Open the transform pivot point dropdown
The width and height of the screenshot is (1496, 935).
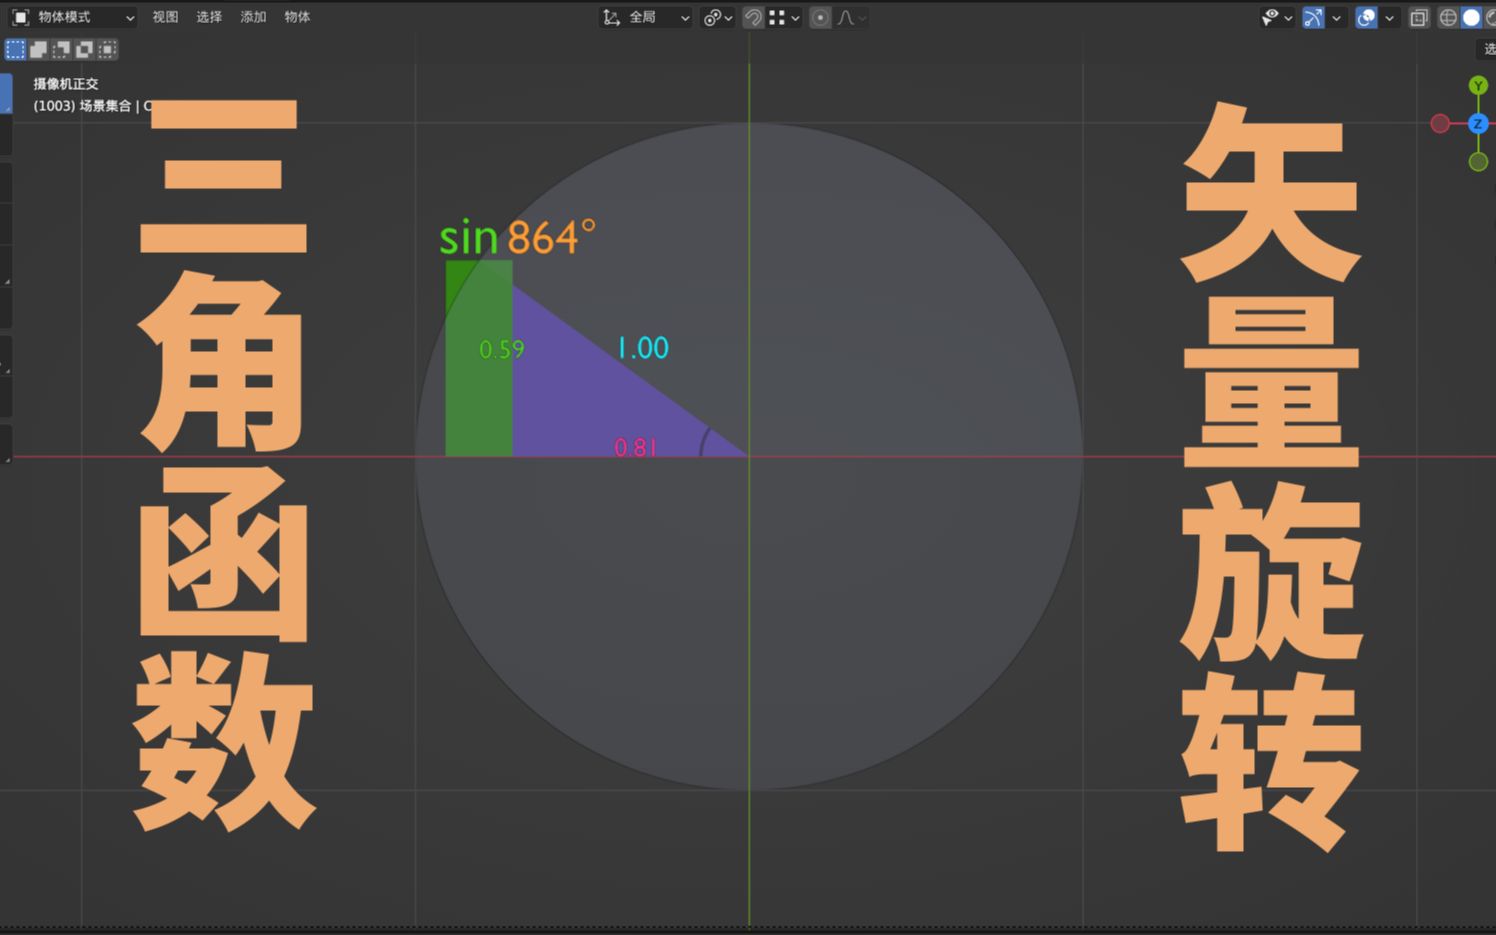(x=718, y=17)
